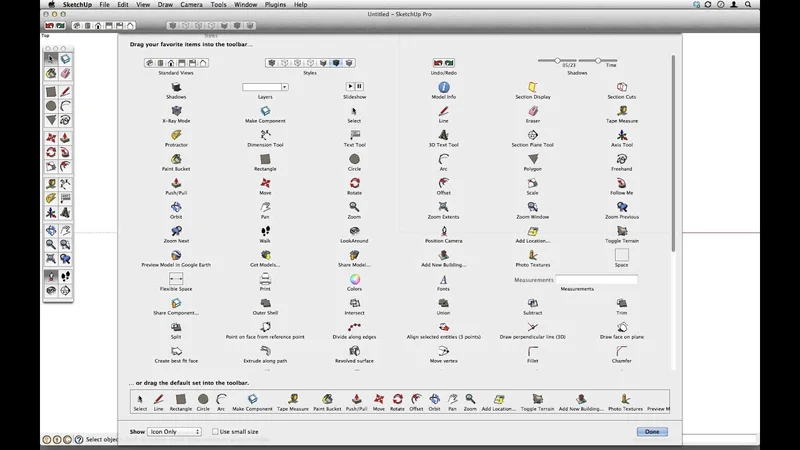Click the LookAround icon

pos(355,231)
